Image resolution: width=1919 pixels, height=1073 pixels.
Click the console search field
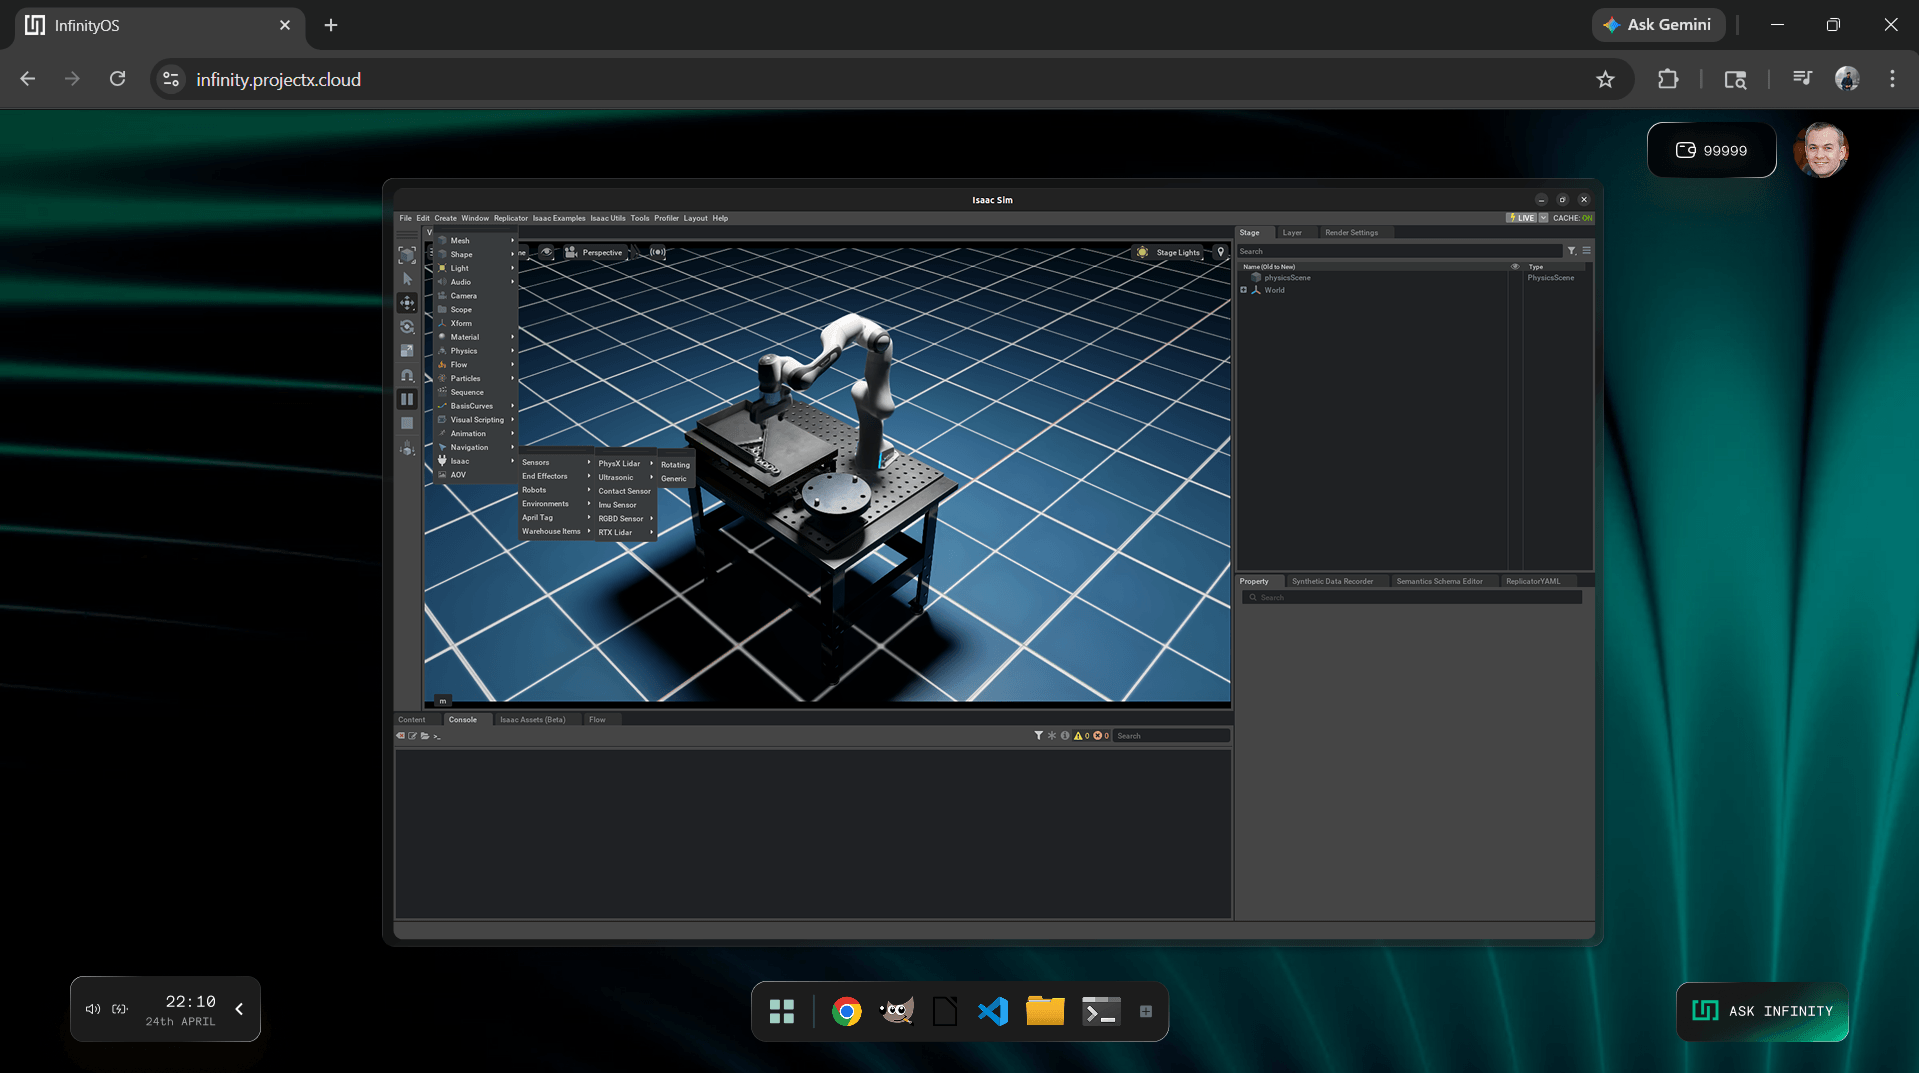coord(1171,736)
